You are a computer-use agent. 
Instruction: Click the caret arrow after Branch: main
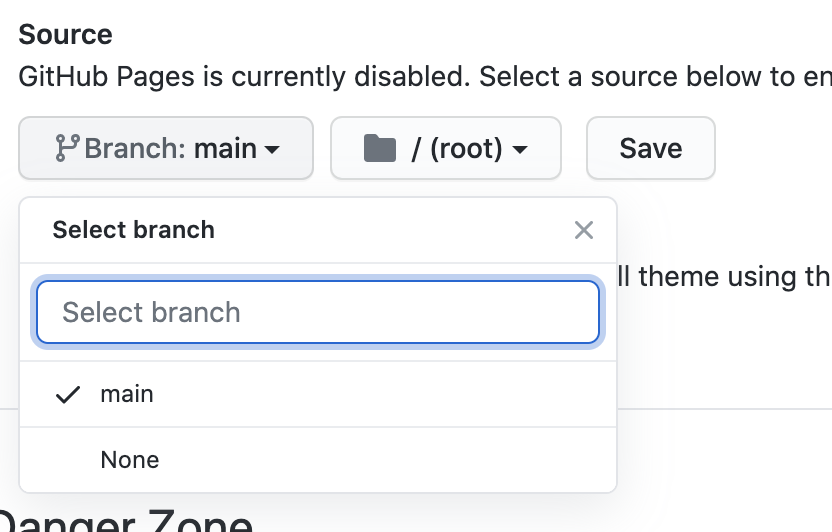pos(272,150)
